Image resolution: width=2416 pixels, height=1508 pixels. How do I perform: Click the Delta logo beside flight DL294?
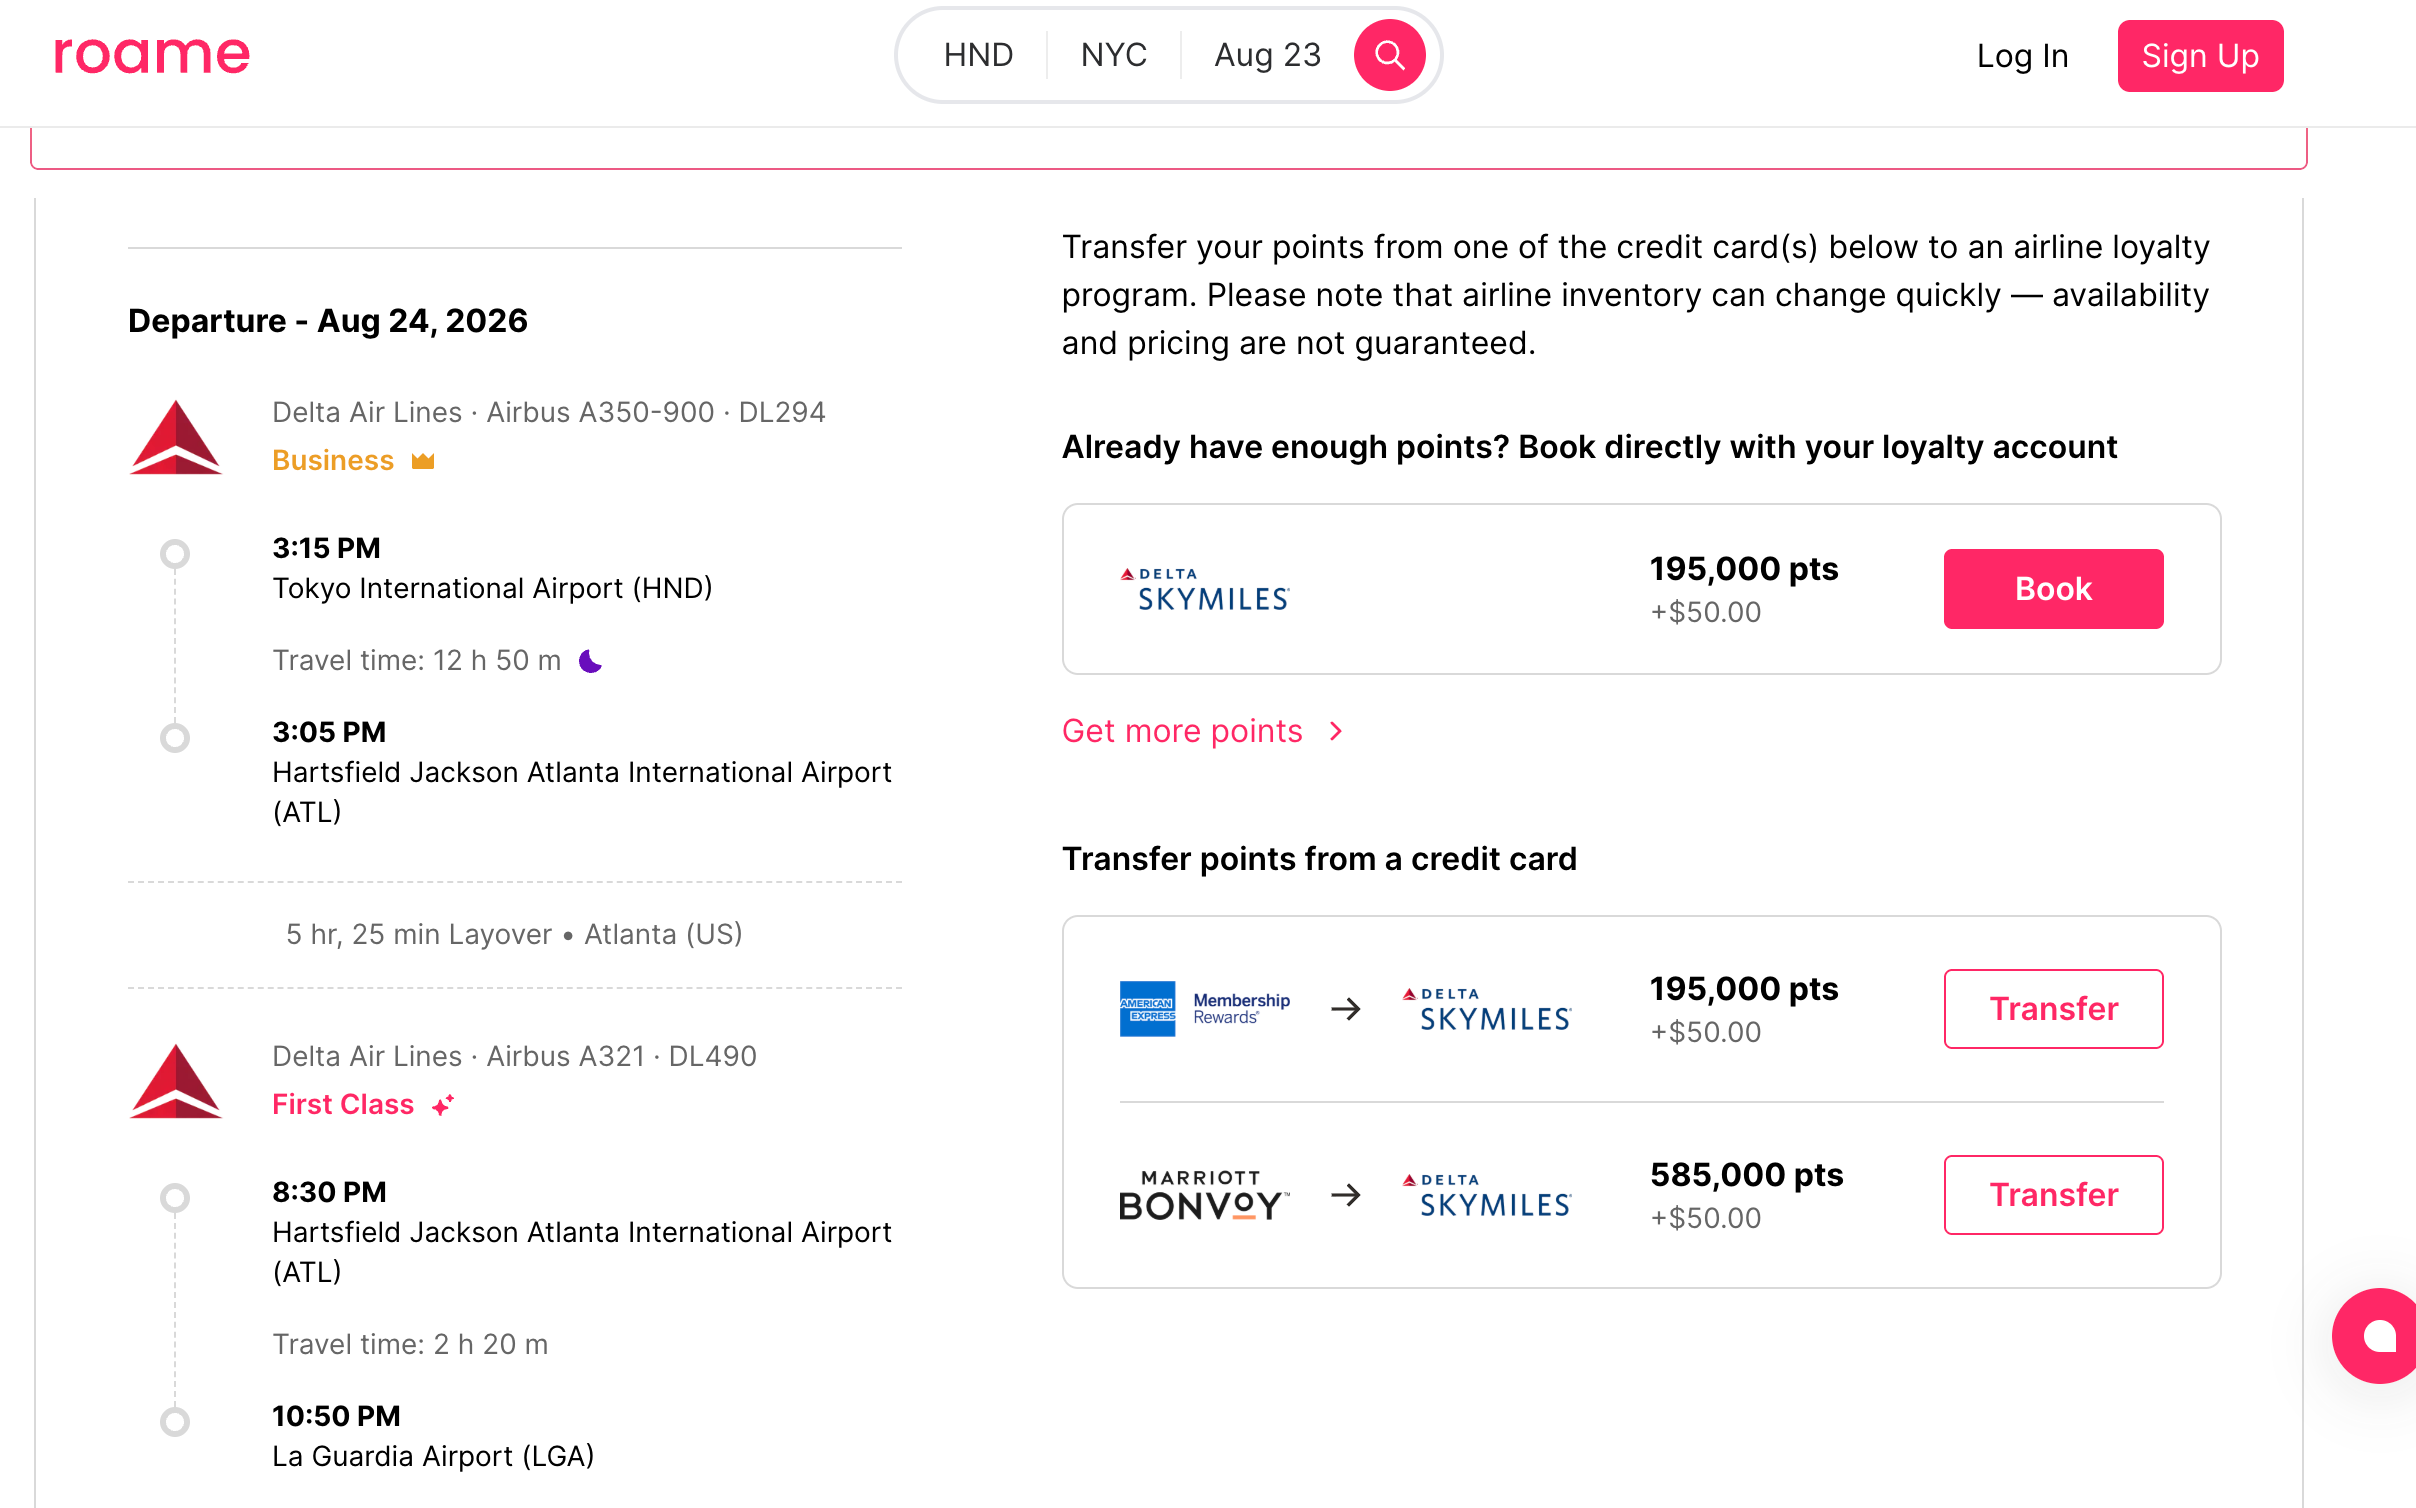(x=177, y=437)
